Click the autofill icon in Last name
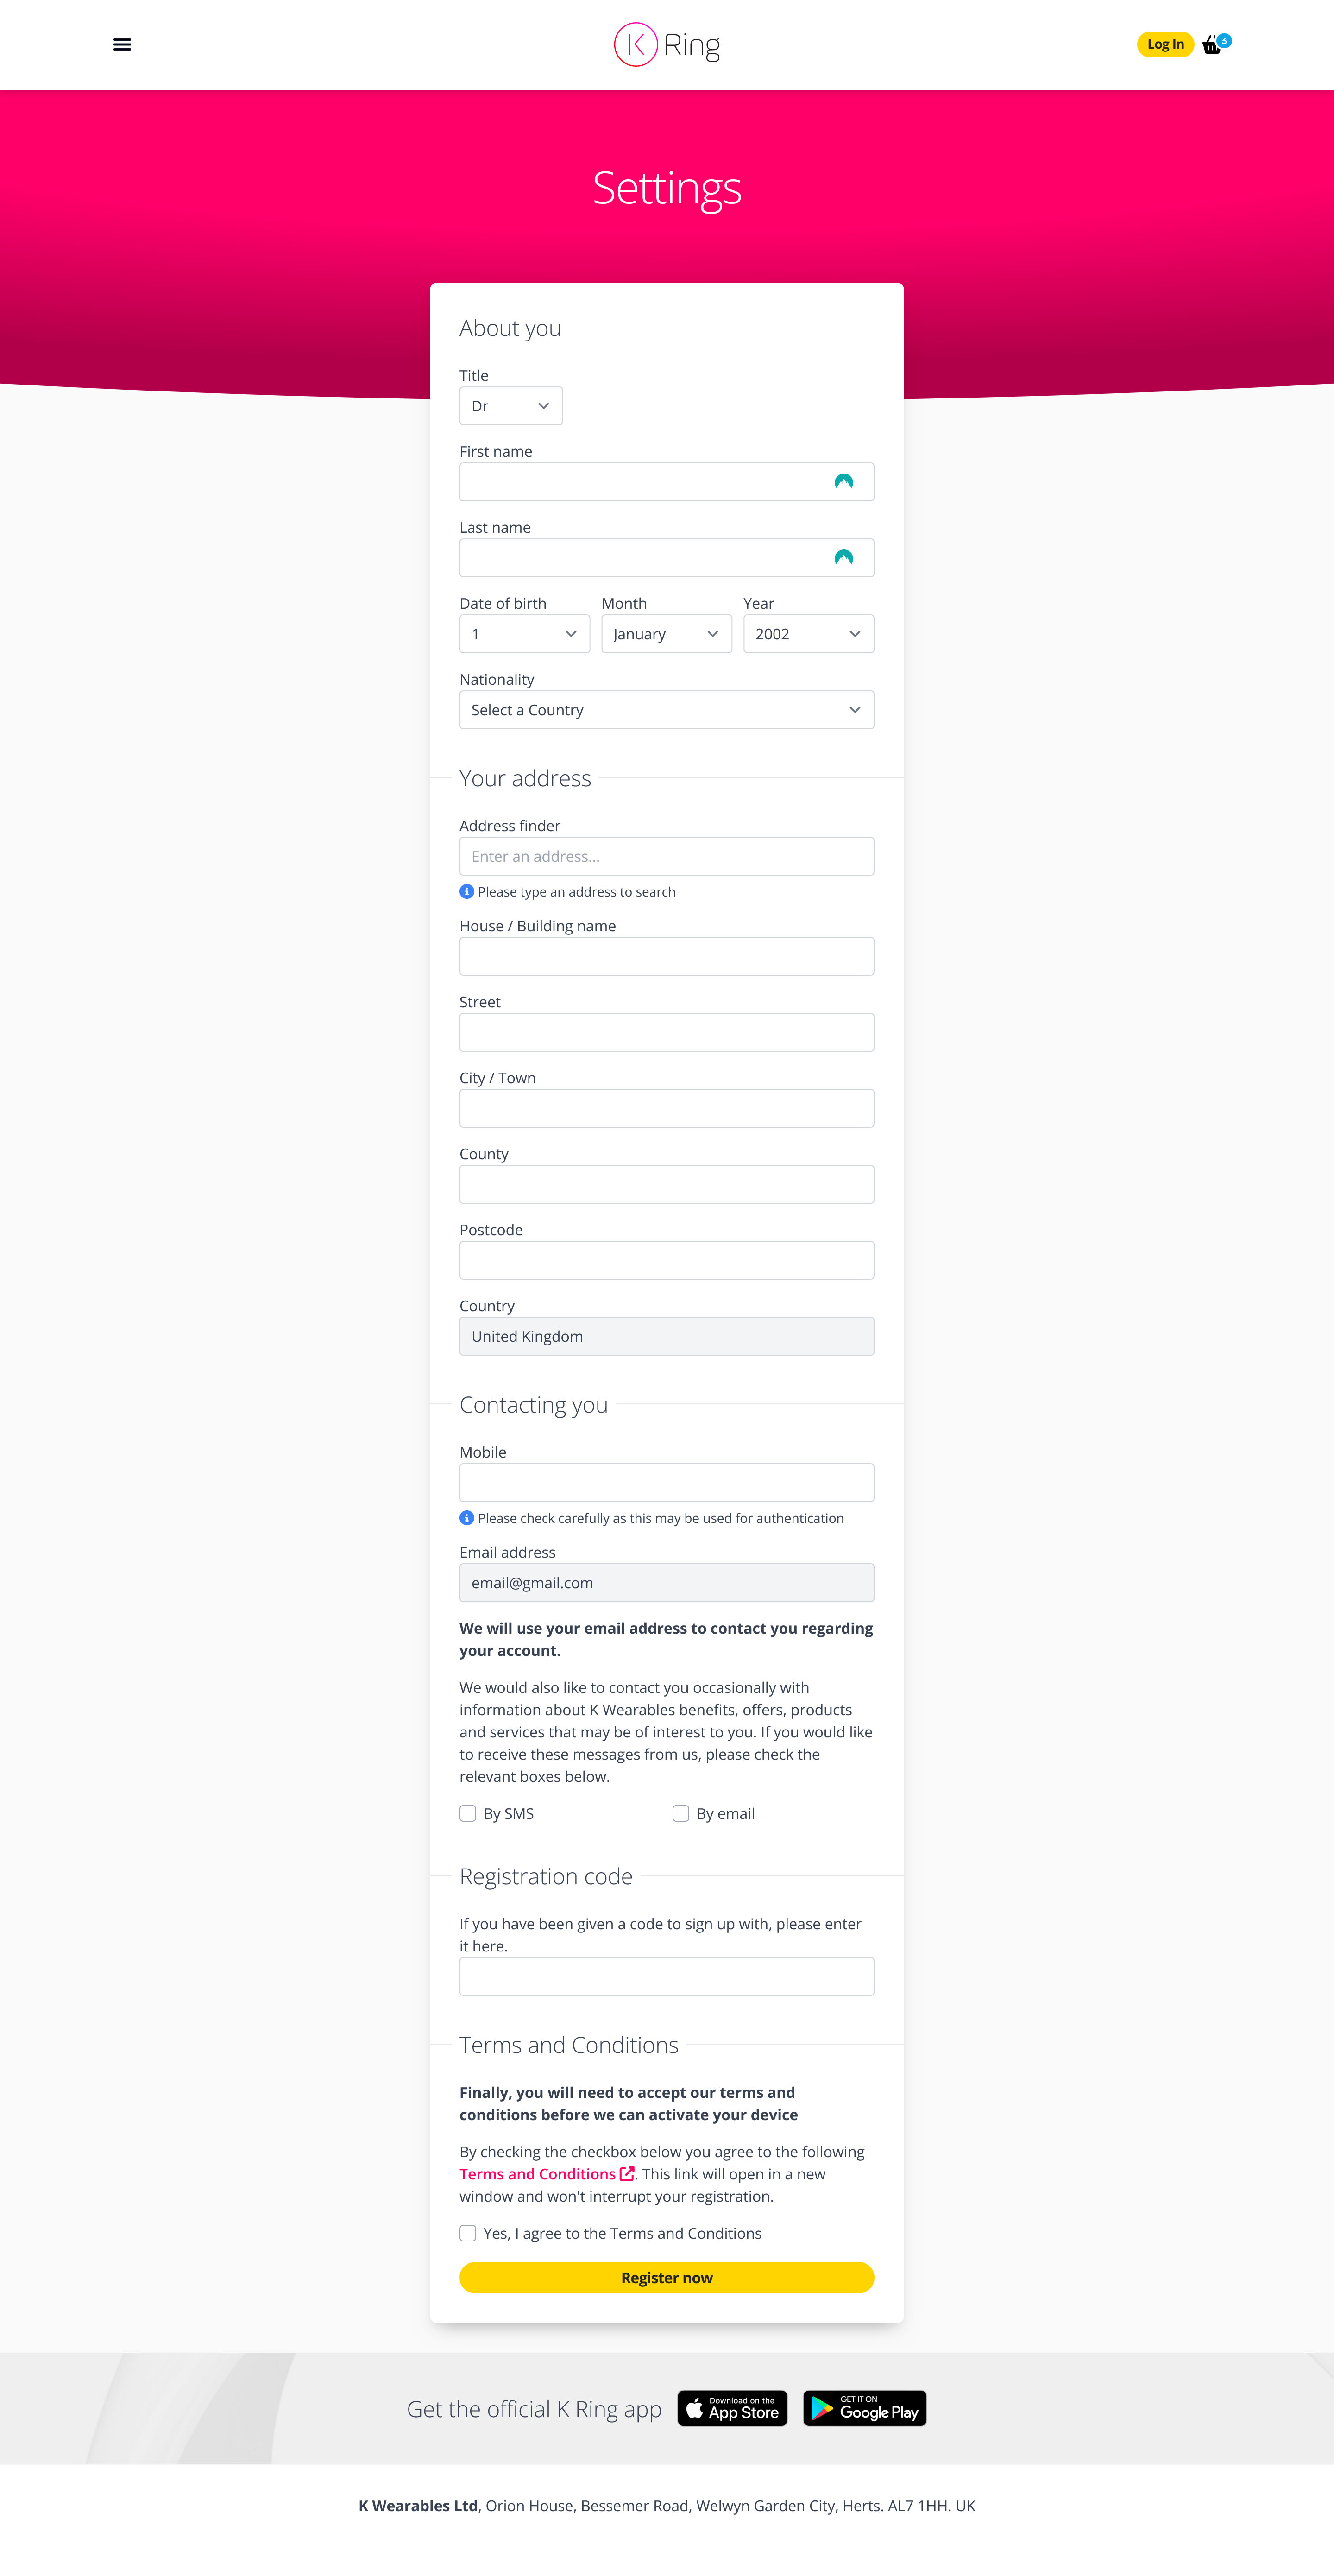Screen dimensions: 1334x2576 tap(843, 558)
